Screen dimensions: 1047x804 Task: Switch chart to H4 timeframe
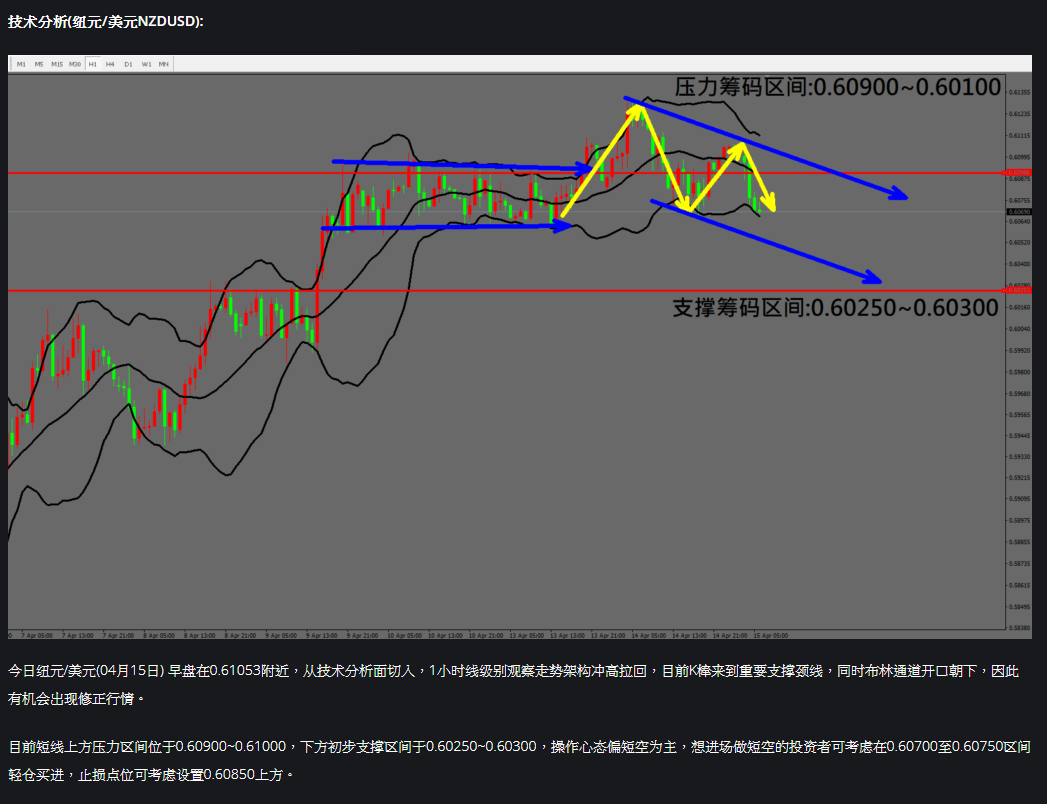tap(110, 64)
